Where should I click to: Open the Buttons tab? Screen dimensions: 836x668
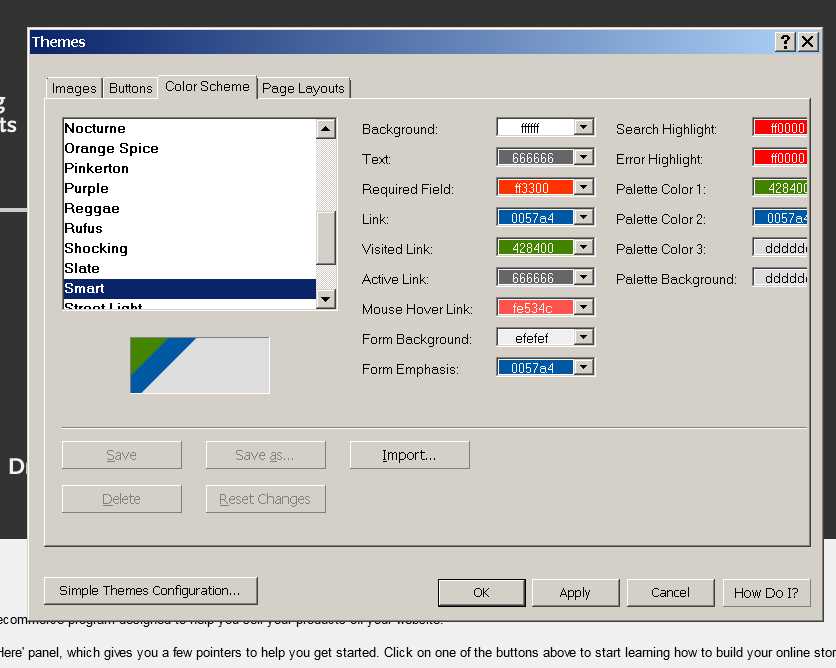coord(131,88)
